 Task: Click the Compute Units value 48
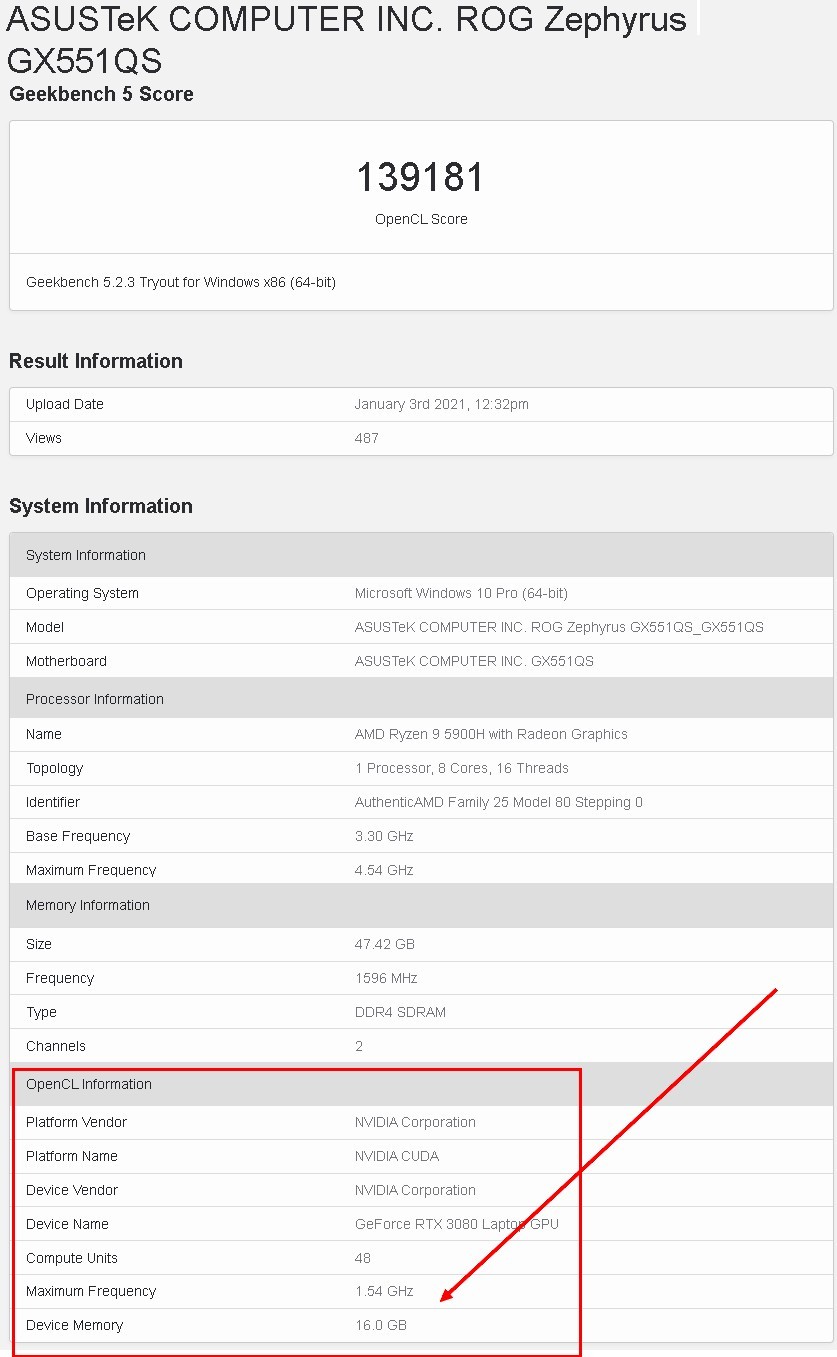pos(363,1258)
